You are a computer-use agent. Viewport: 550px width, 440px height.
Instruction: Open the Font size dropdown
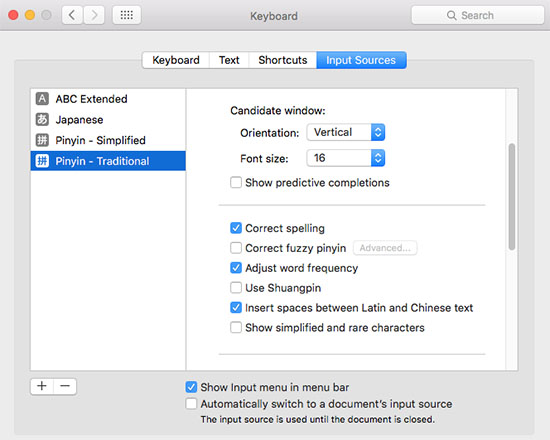point(346,158)
